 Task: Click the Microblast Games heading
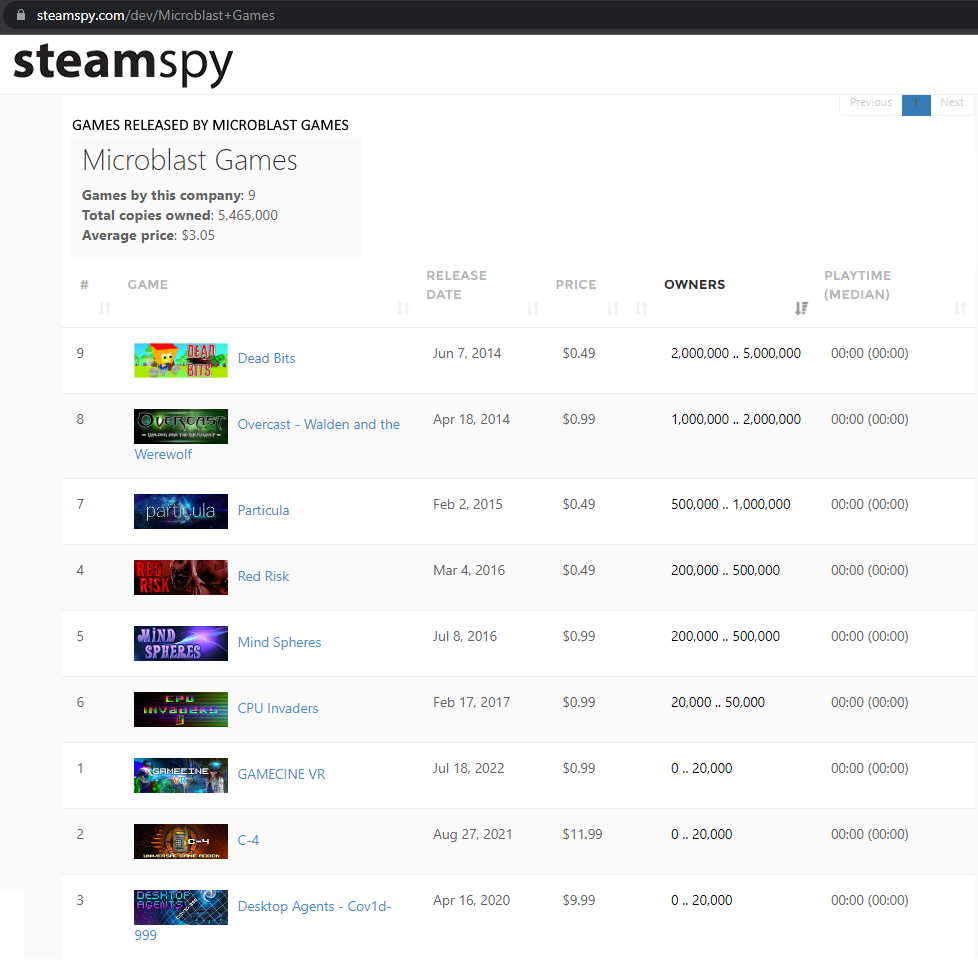(x=190, y=161)
